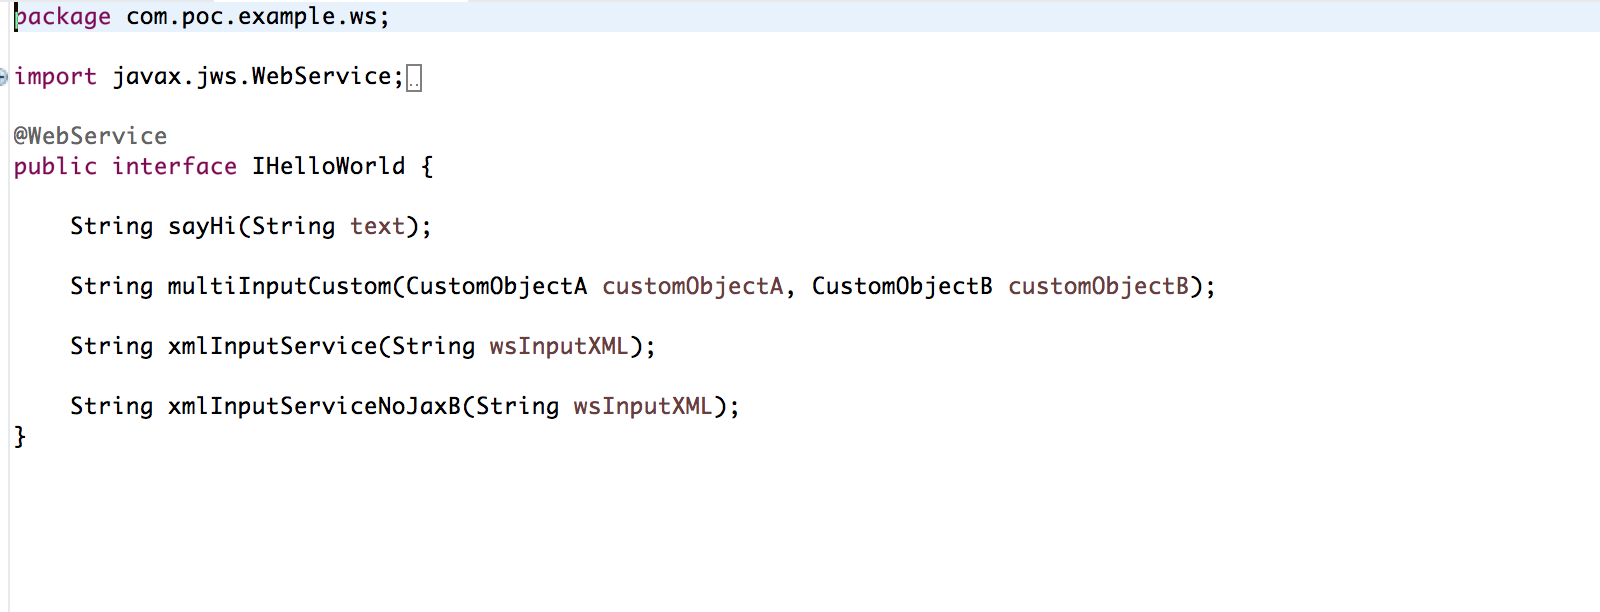Click the customObjectA parameter variable

pos(692,286)
